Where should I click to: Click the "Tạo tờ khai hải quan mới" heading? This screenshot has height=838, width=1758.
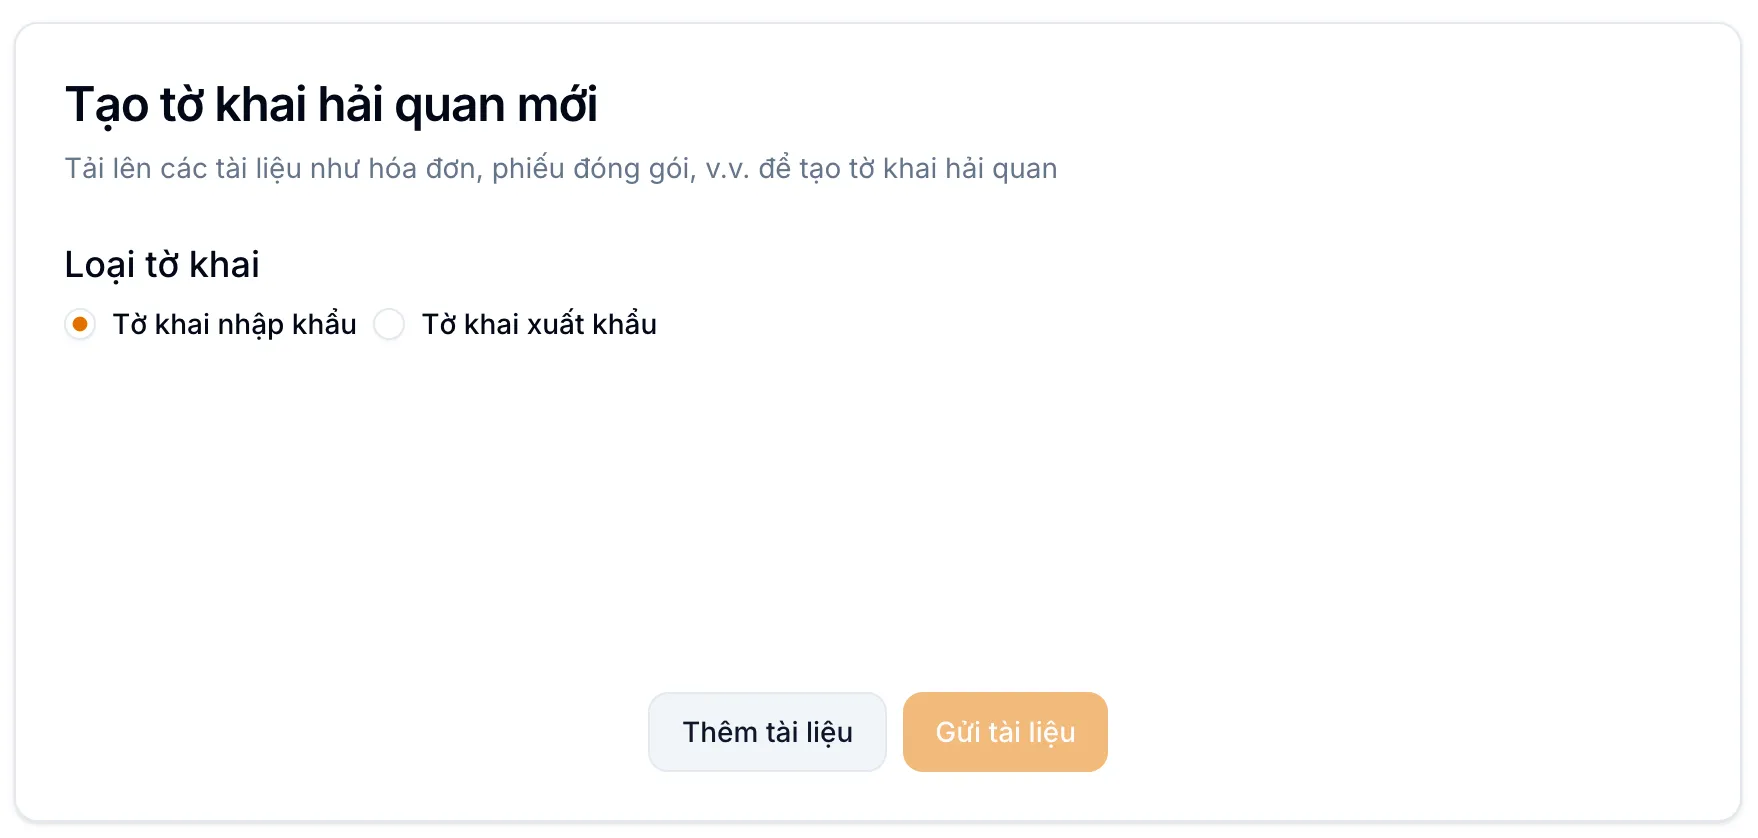pyautogui.click(x=332, y=103)
